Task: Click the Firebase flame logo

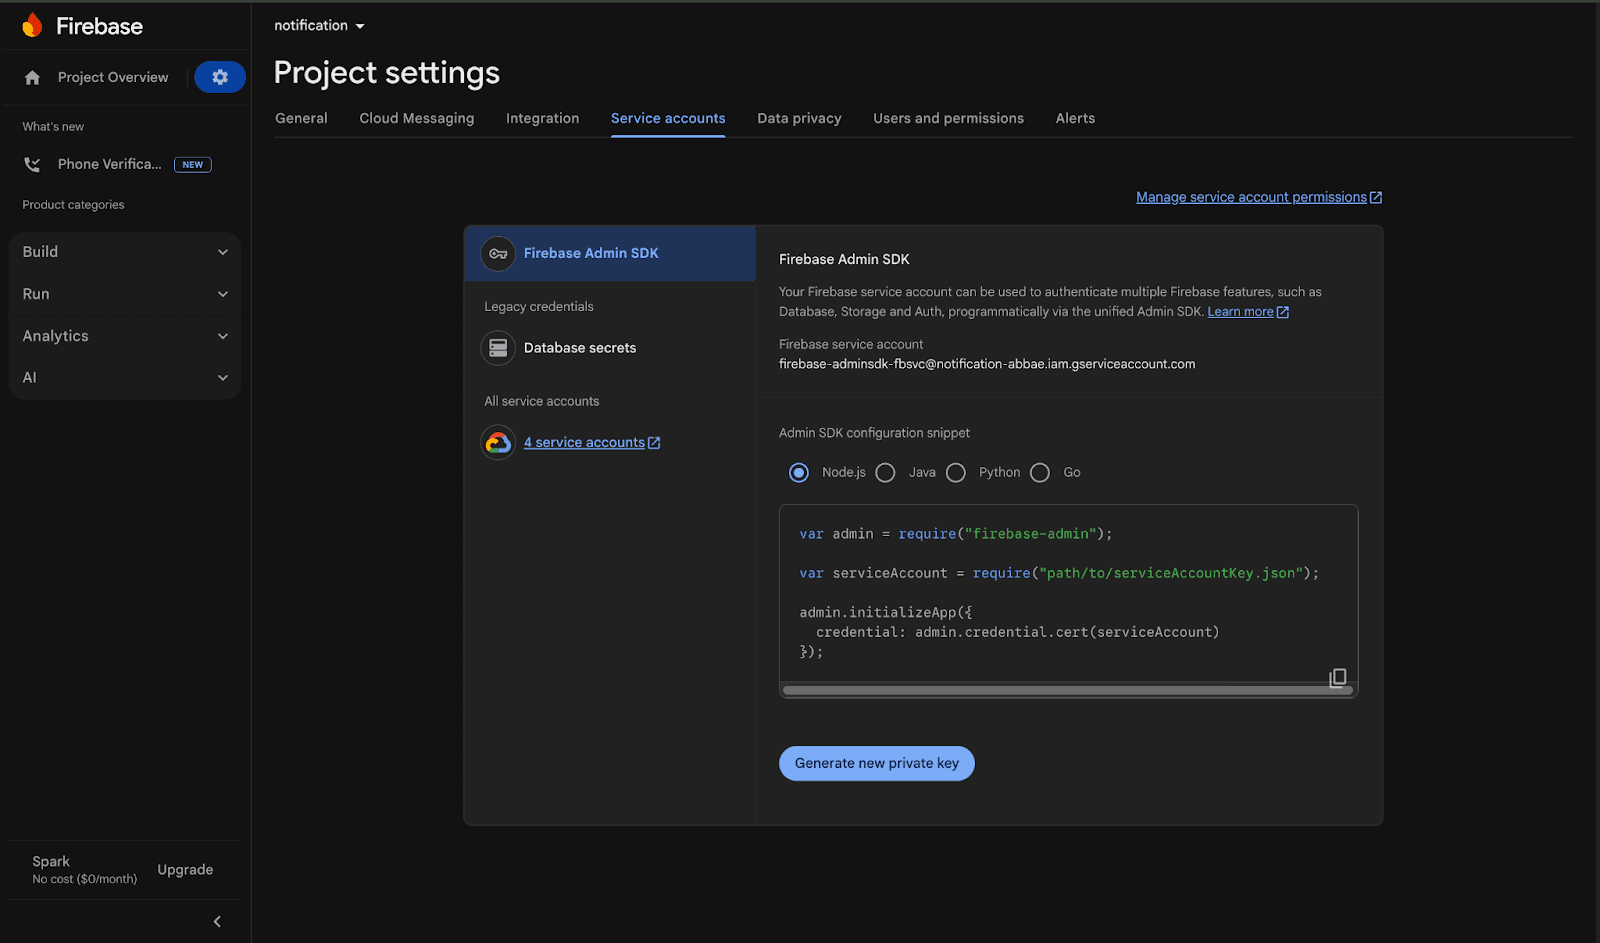Action: pyautogui.click(x=32, y=26)
